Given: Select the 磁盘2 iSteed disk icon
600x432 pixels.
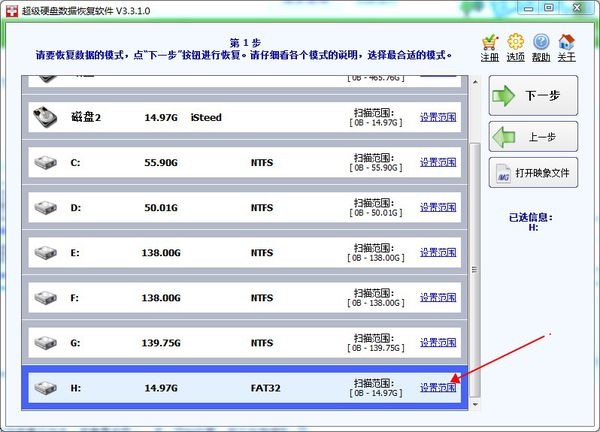Looking at the screenshot, I should (46, 116).
